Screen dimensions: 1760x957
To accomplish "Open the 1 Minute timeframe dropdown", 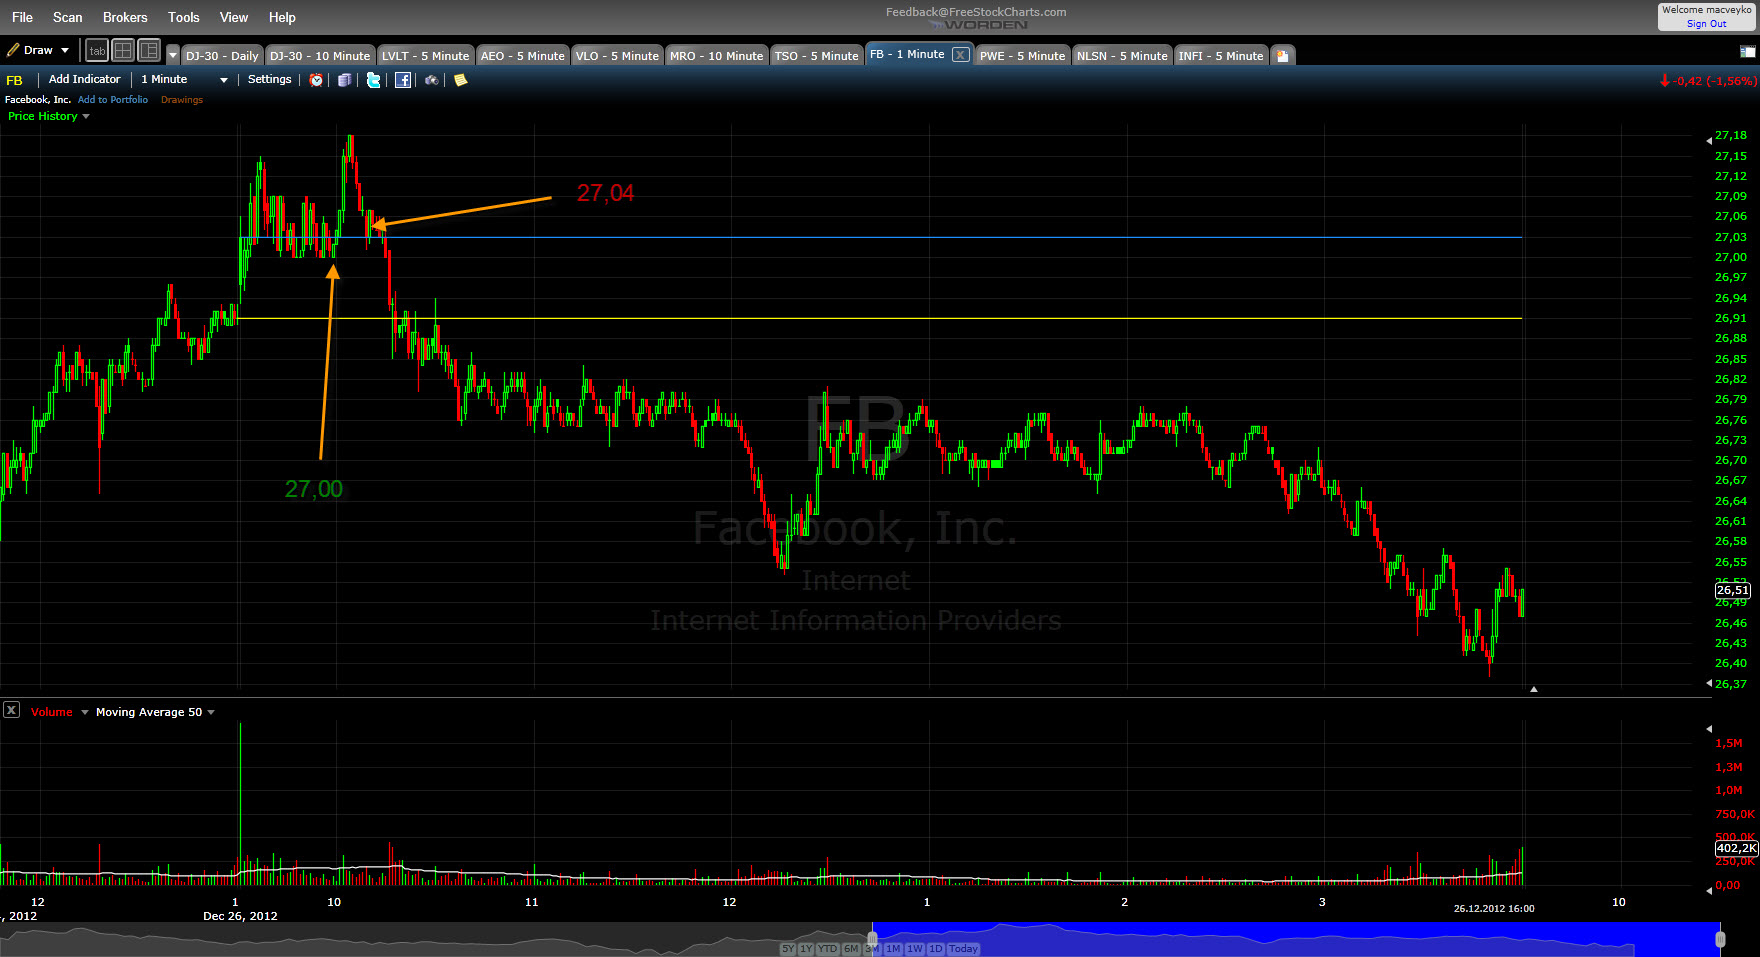I will coord(184,79).
